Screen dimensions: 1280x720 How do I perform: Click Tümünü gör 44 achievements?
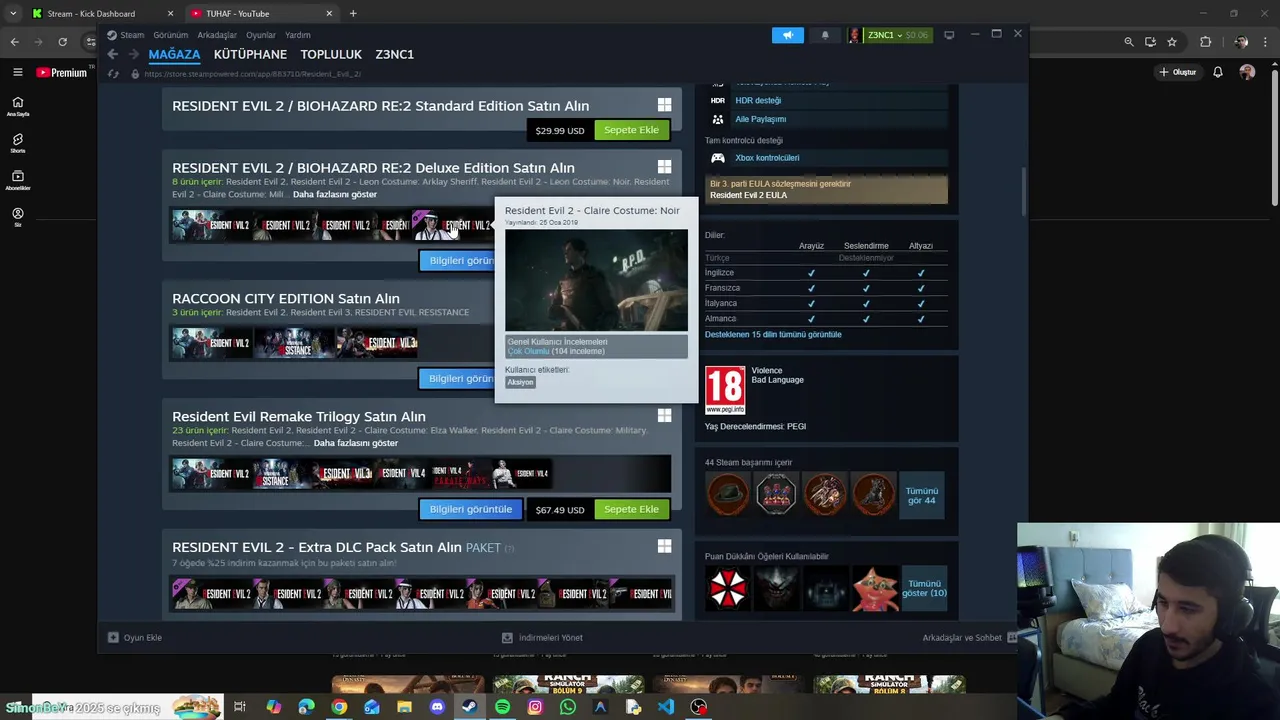coord(922,494)
